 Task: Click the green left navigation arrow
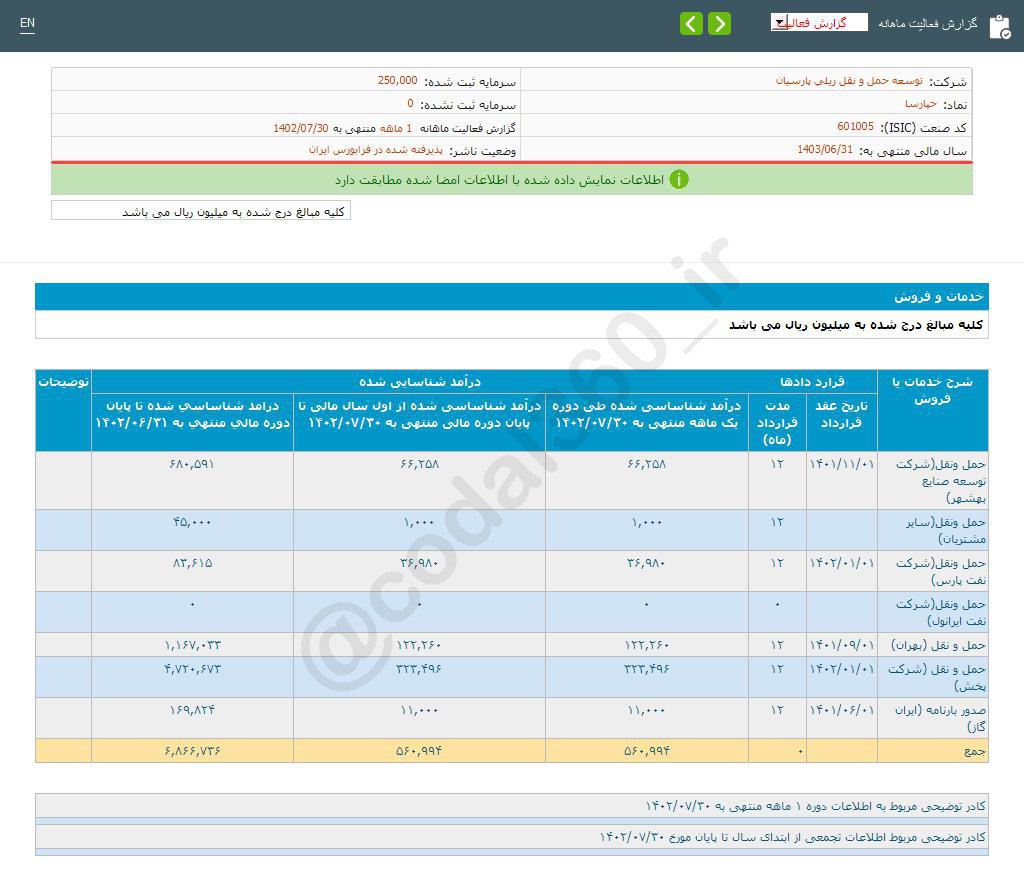click(691, 23)
